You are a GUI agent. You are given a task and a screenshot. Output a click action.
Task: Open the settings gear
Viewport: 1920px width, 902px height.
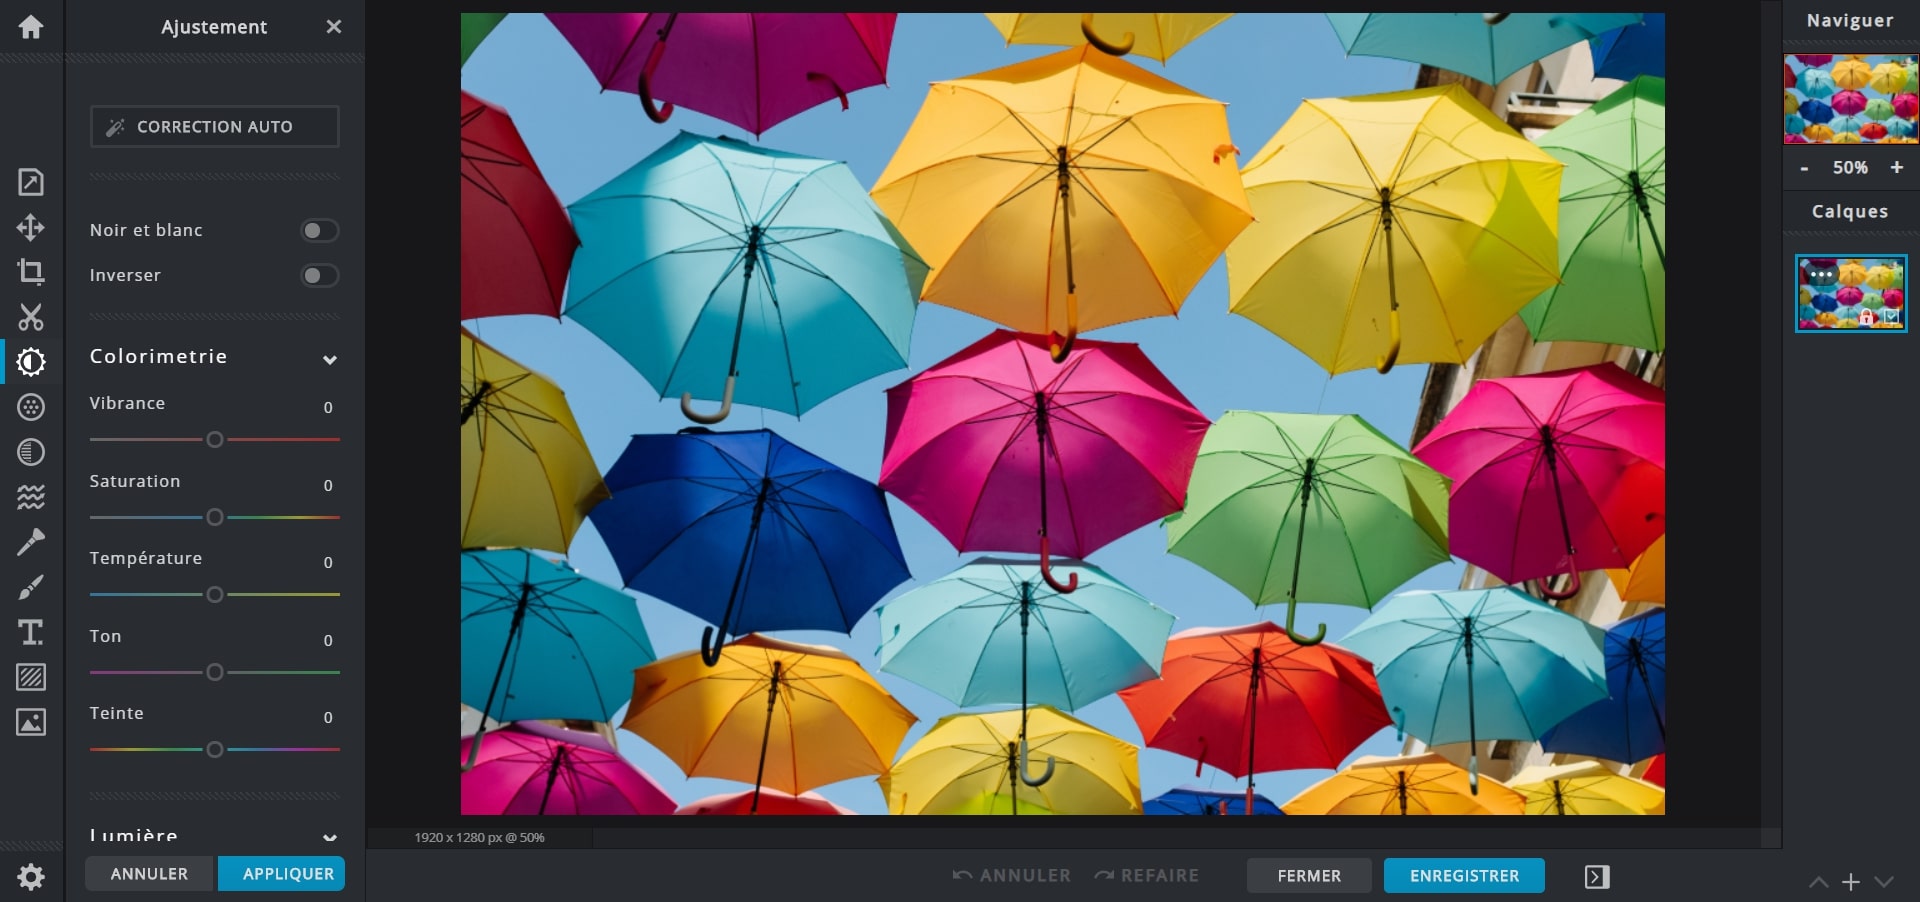[31, 877]
